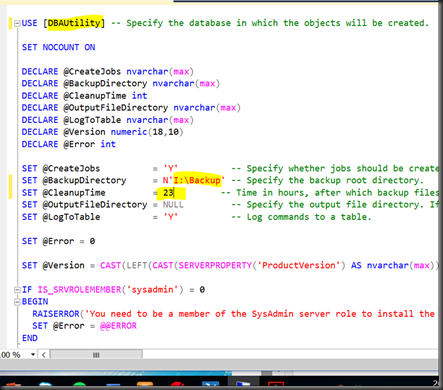Click the IS_SRVROLEMEMBER function name
Screen dimensions: 443x390
point(79,290)
